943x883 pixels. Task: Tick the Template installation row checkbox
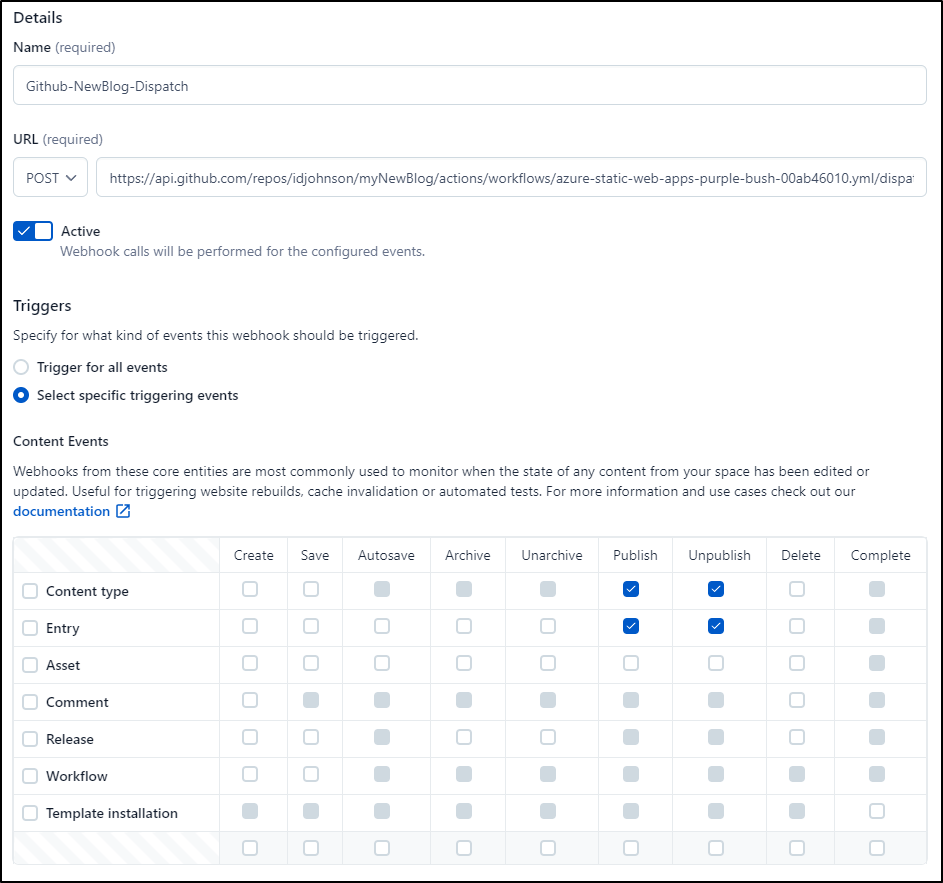click(x=30, y=813)
